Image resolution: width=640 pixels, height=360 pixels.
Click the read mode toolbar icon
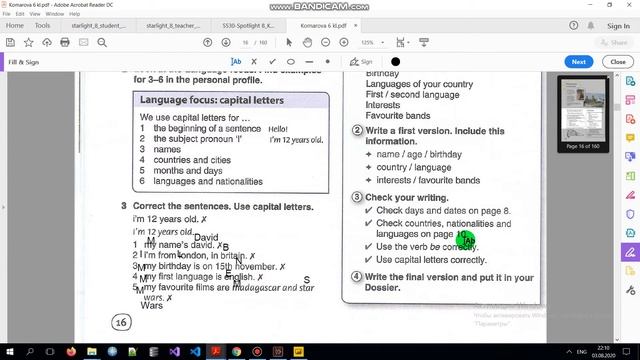click(424, 42)
